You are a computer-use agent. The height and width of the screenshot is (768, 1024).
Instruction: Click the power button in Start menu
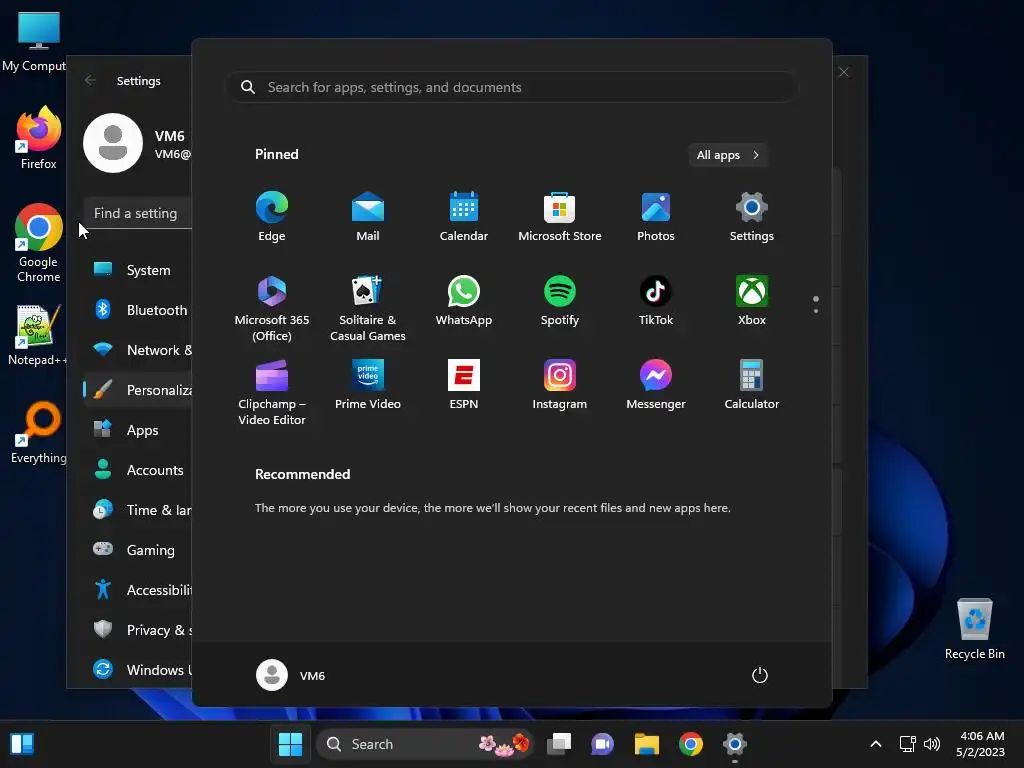point(760,675)
